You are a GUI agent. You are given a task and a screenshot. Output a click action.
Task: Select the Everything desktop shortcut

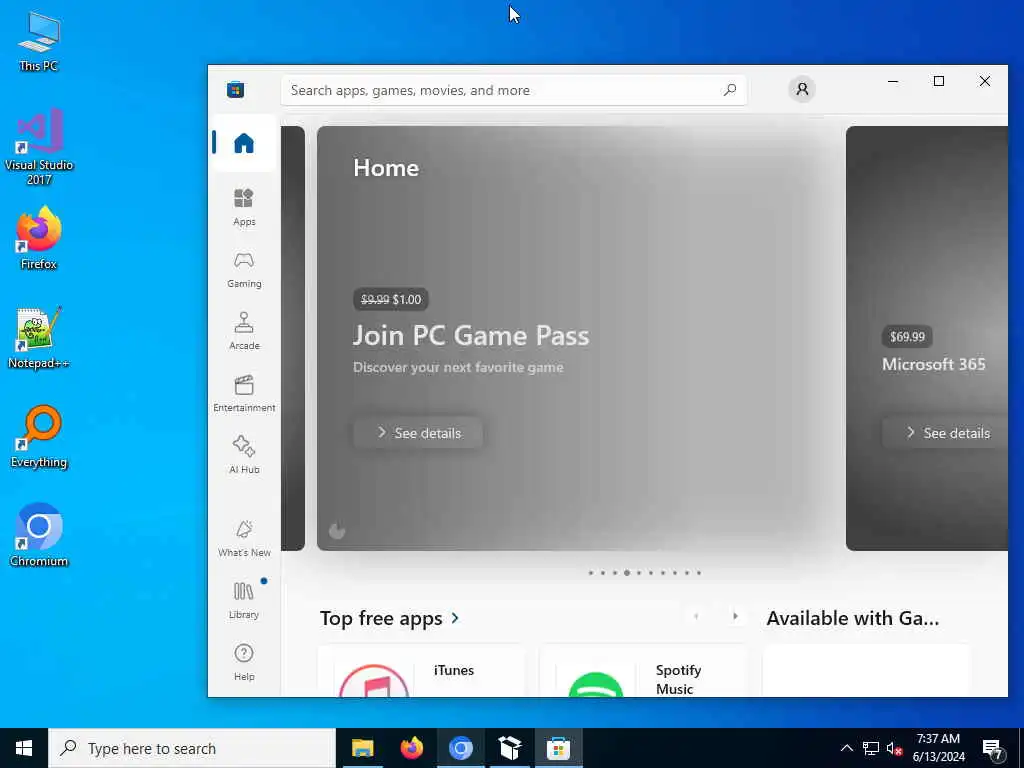pyautogui.click(x=39, y=437)
